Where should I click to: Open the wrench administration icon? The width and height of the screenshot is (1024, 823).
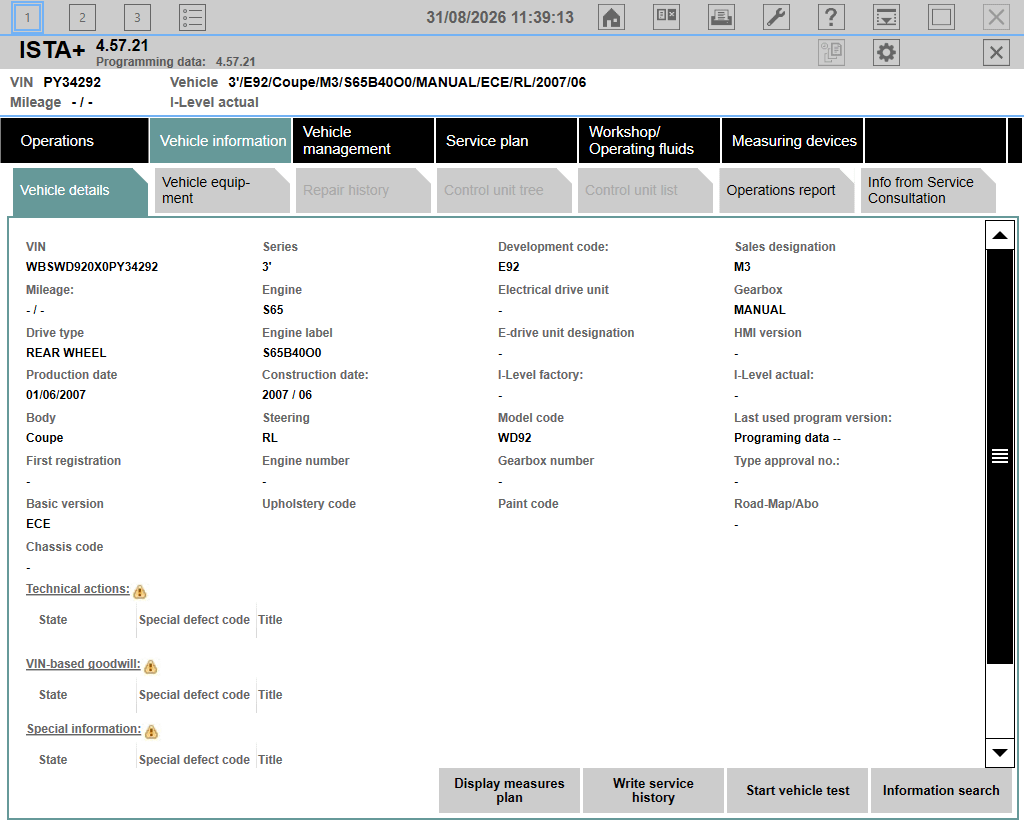click(x=776, y=18)
